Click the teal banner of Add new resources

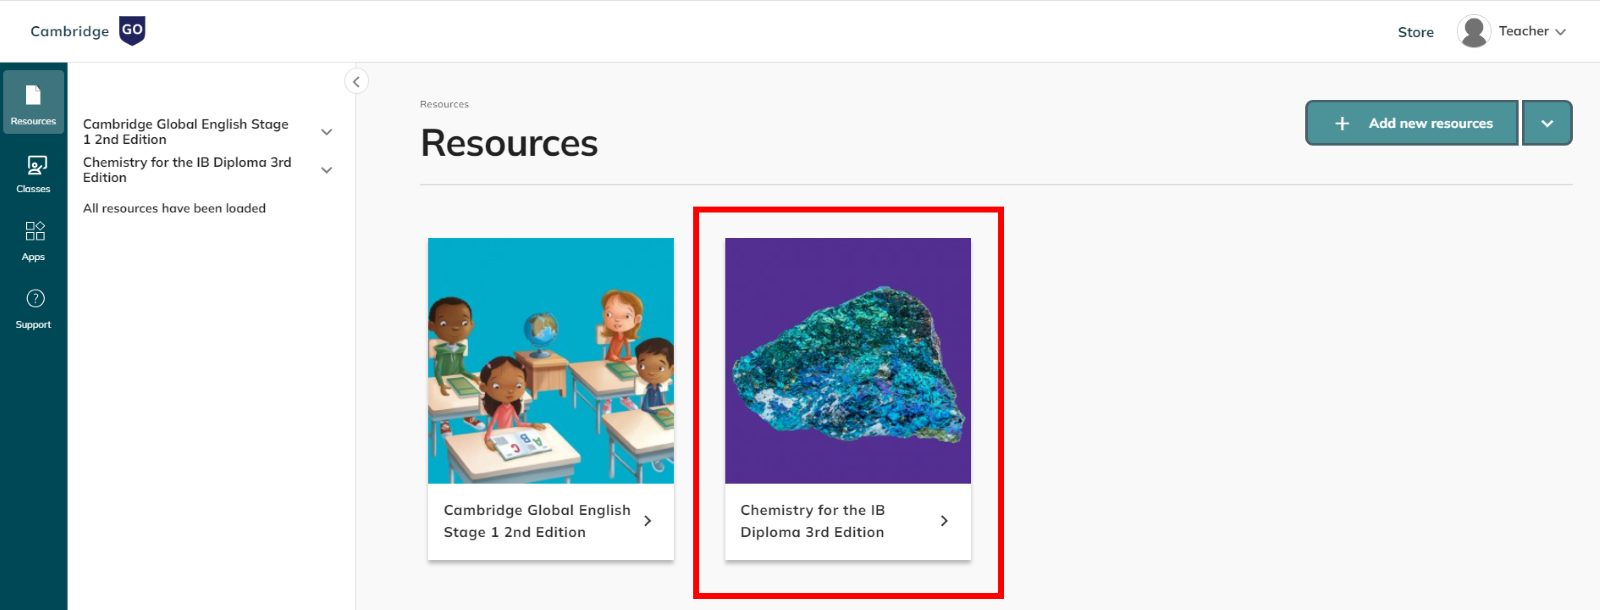point(1410,122)
